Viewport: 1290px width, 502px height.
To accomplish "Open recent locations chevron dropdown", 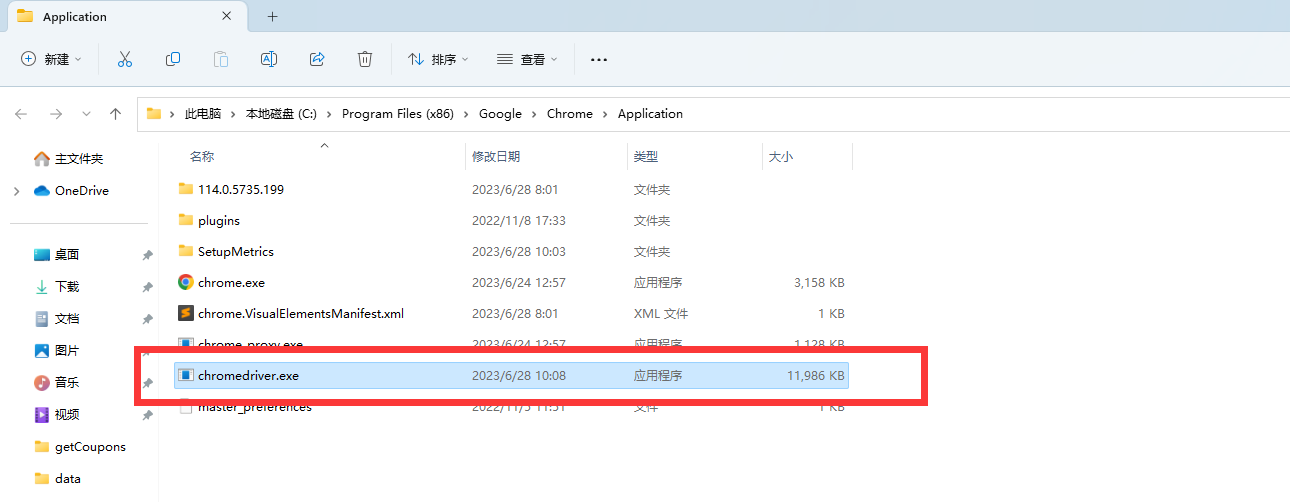I will tap(86, 114).
